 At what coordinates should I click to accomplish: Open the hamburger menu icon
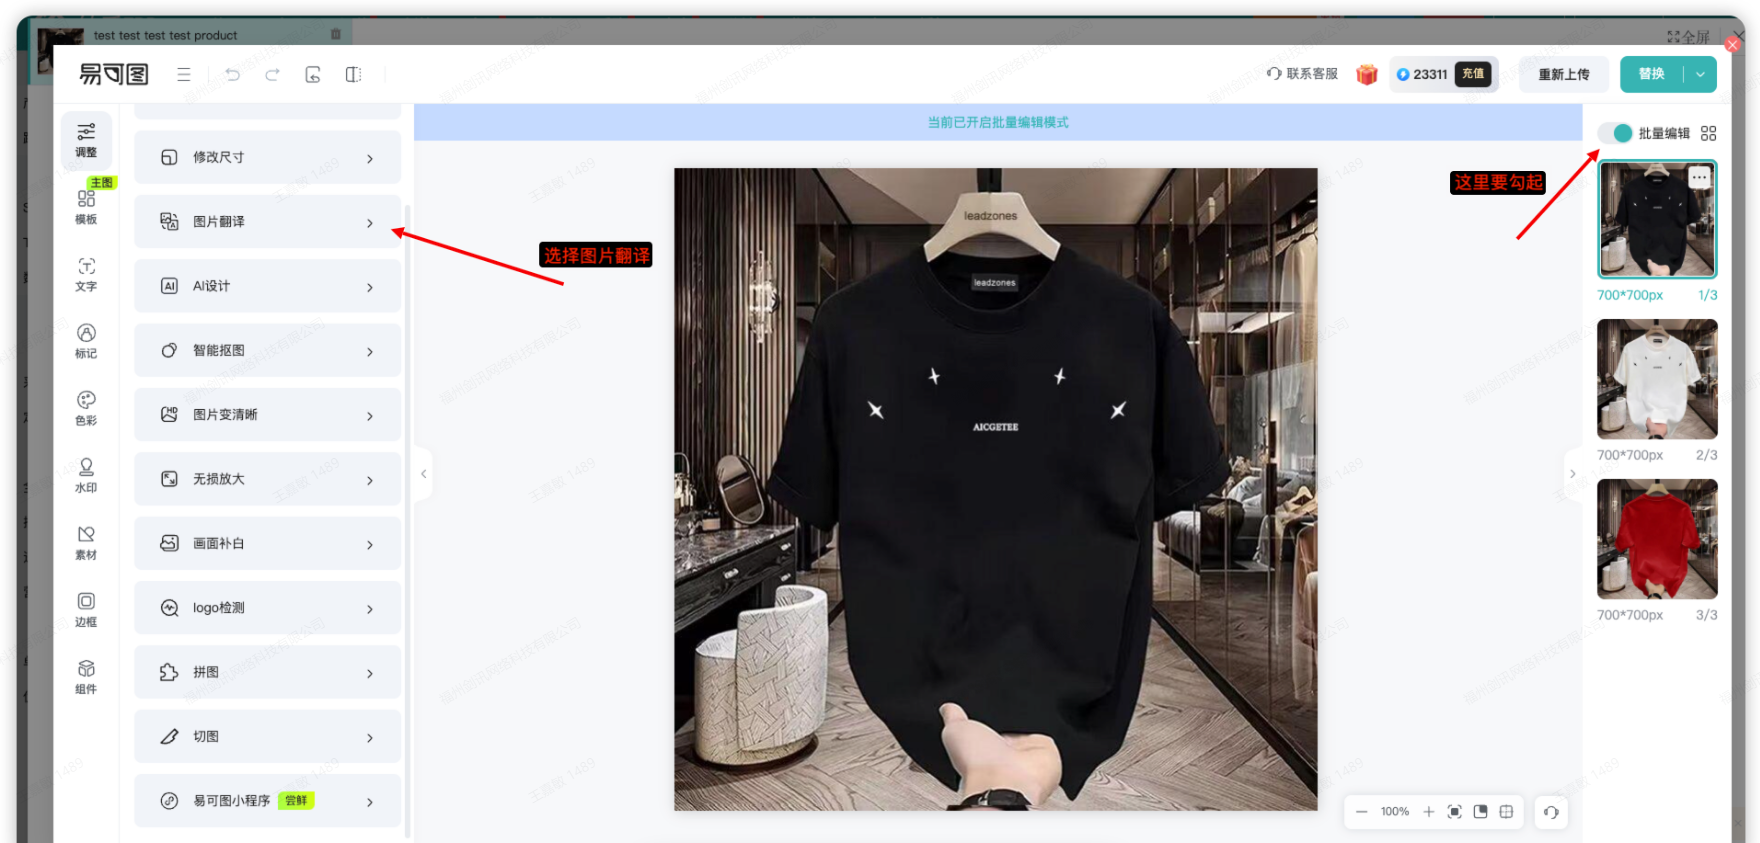[x=184, y=74]
